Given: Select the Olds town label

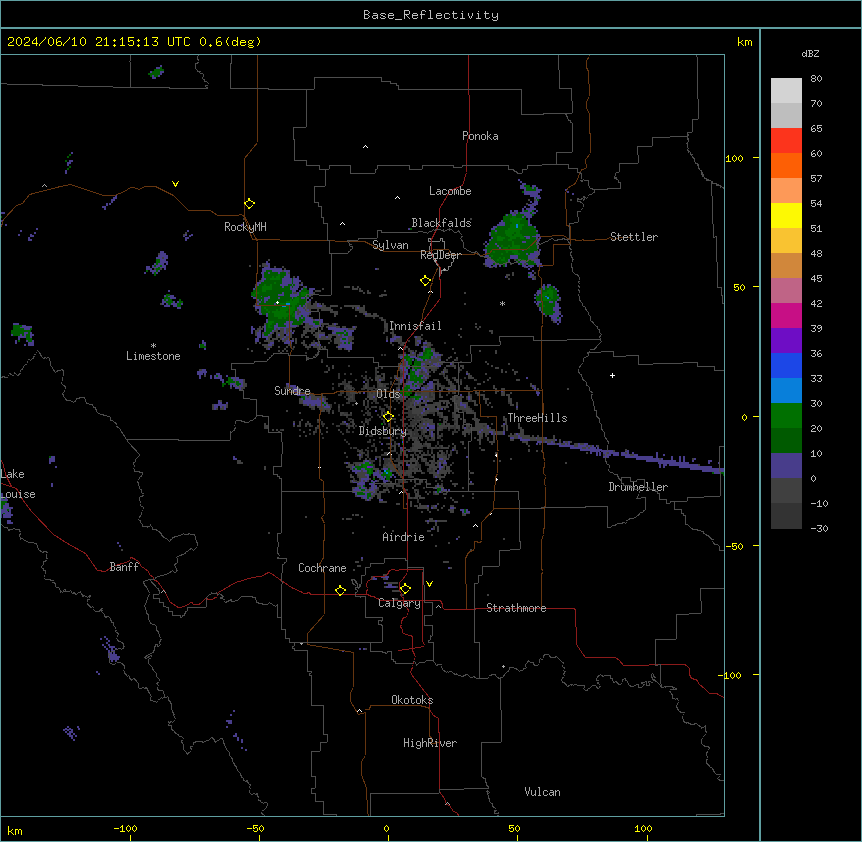Looking at the screenshot, I should tap(388, 394).
